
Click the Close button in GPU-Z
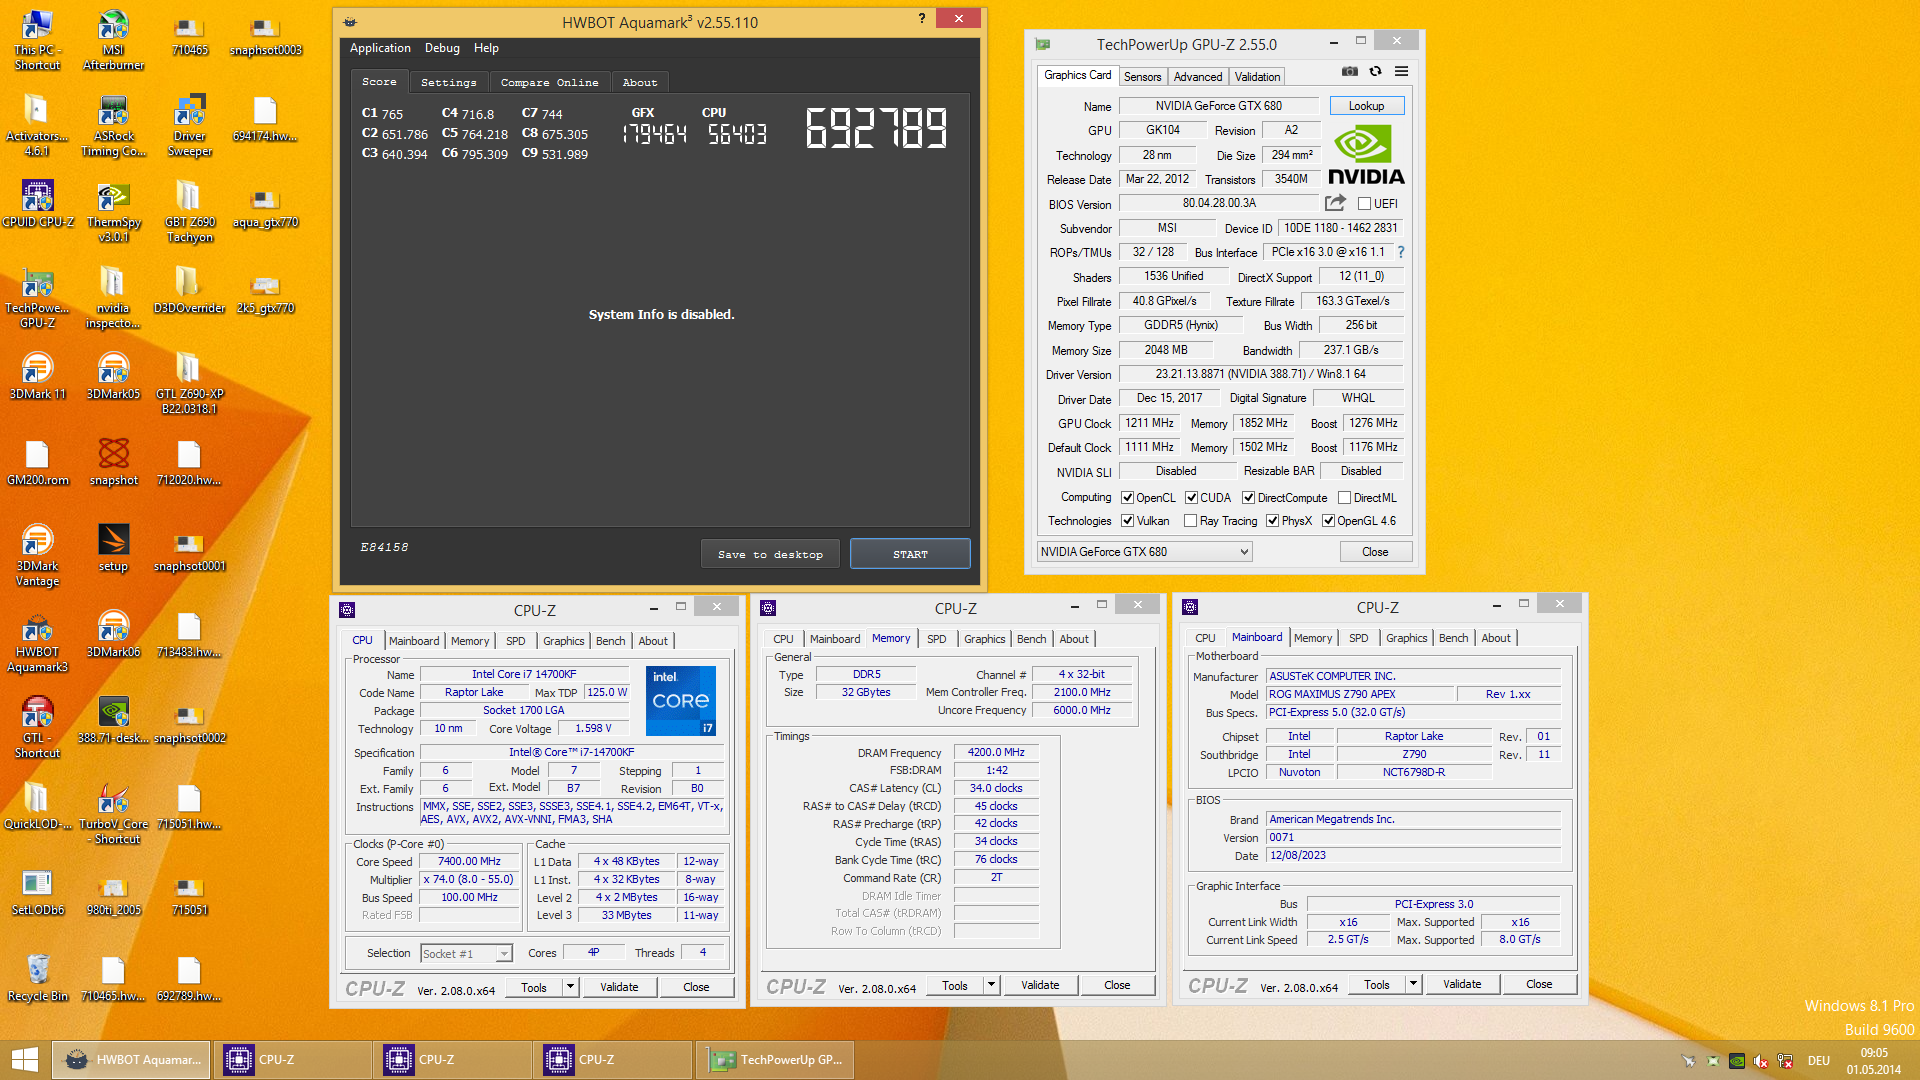point(1375,552)
